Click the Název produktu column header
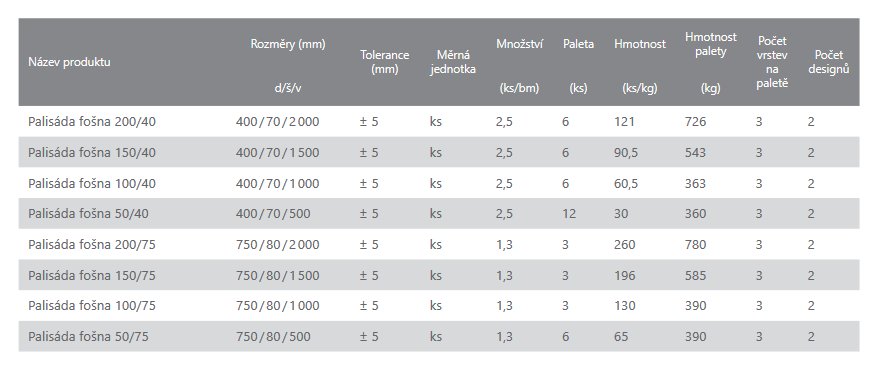The width and height of the screenshot is (877, 367). pyautogui.click(x=69, y=62)
